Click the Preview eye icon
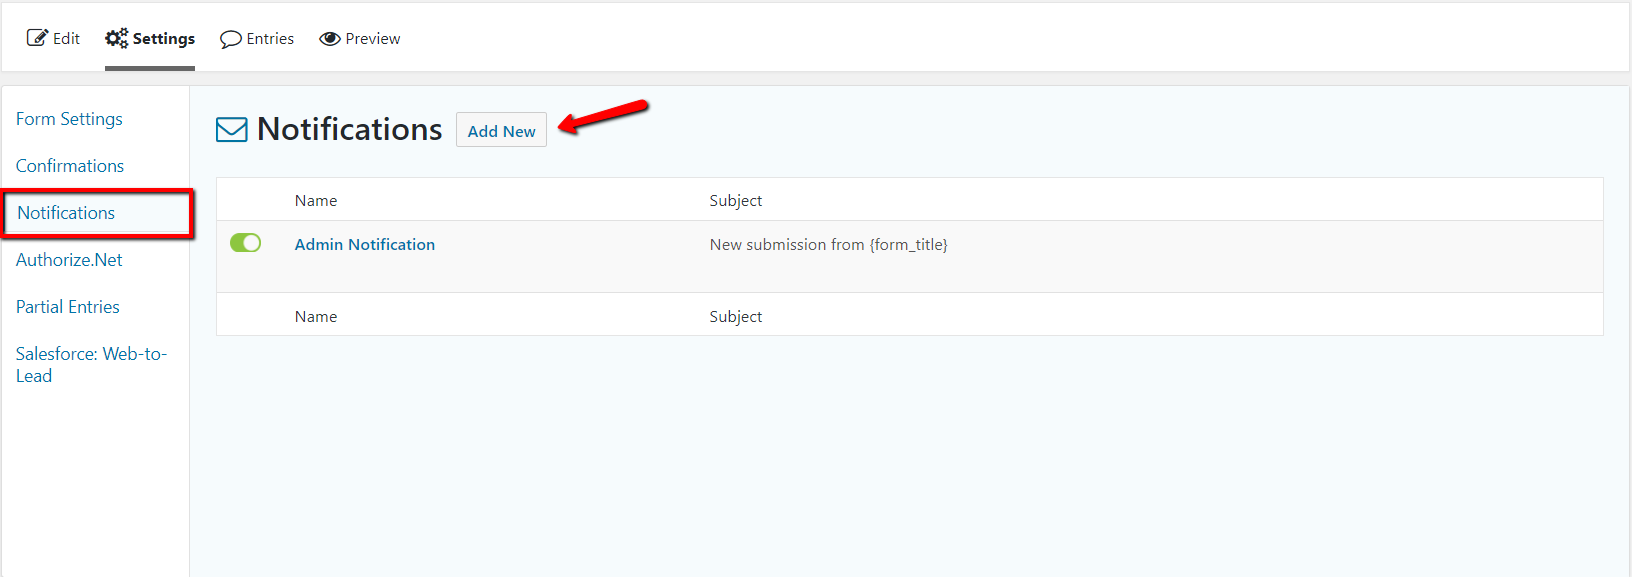The image size is (1632, 577). [330, 39]
